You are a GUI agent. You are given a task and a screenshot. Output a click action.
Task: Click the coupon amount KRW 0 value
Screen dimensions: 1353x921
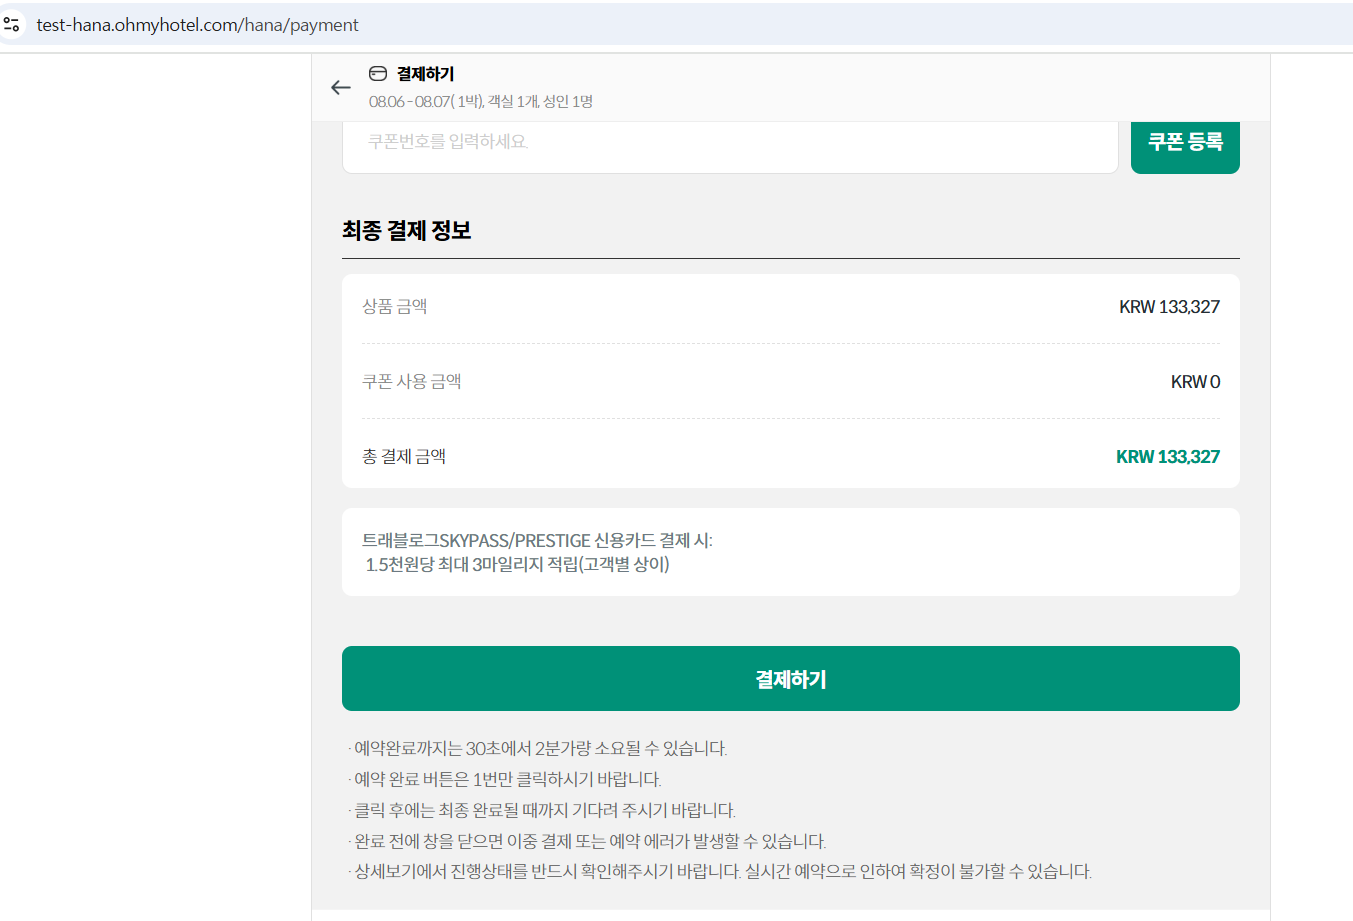pyautogui.click(x=1195, y=382)
